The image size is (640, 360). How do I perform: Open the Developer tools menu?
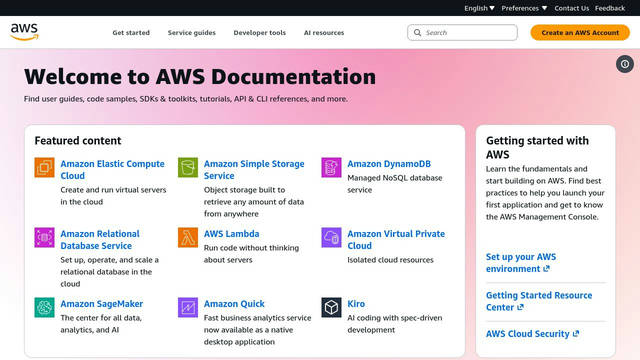260,33
